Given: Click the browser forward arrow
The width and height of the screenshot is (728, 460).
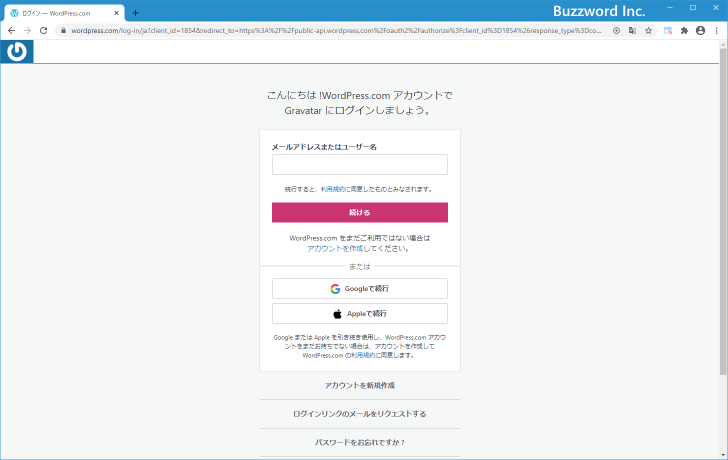Looking at the screenshot, I should pos(27,31).
